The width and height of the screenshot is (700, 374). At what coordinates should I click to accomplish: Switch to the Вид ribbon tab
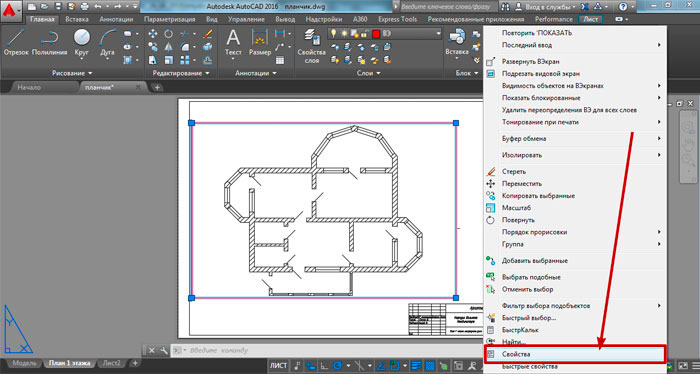(x=212, y=19)
